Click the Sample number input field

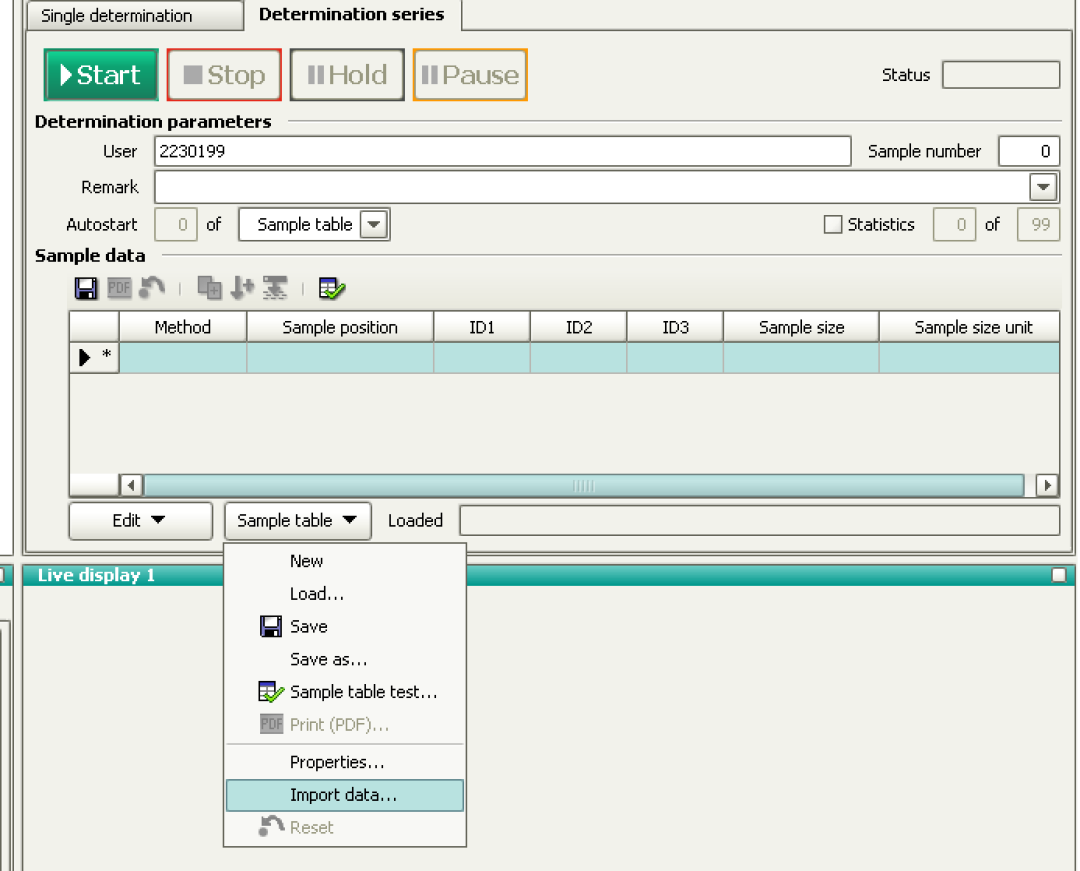pos(1029,151)
